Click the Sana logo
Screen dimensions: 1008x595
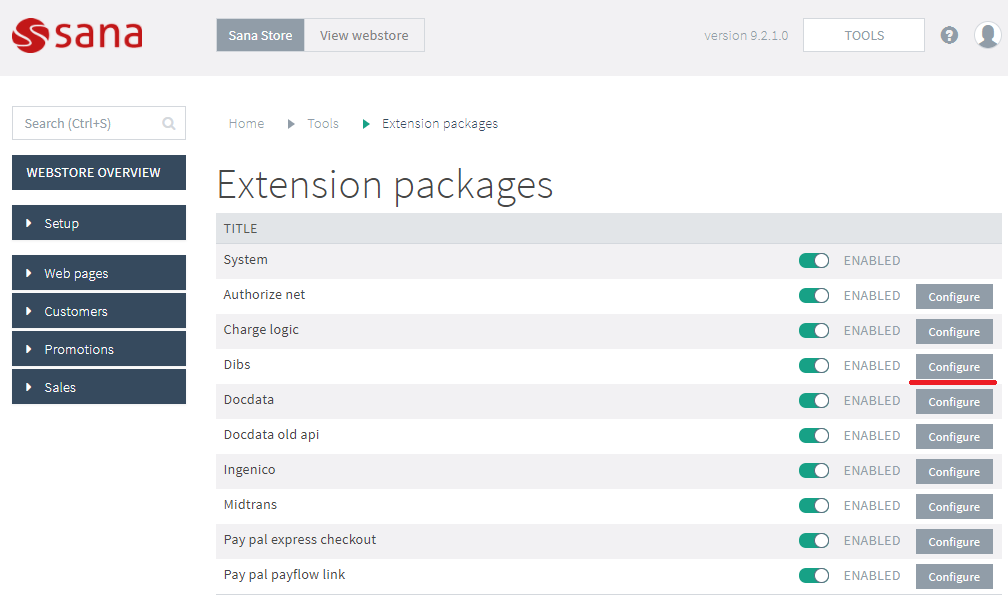[77, 35]
